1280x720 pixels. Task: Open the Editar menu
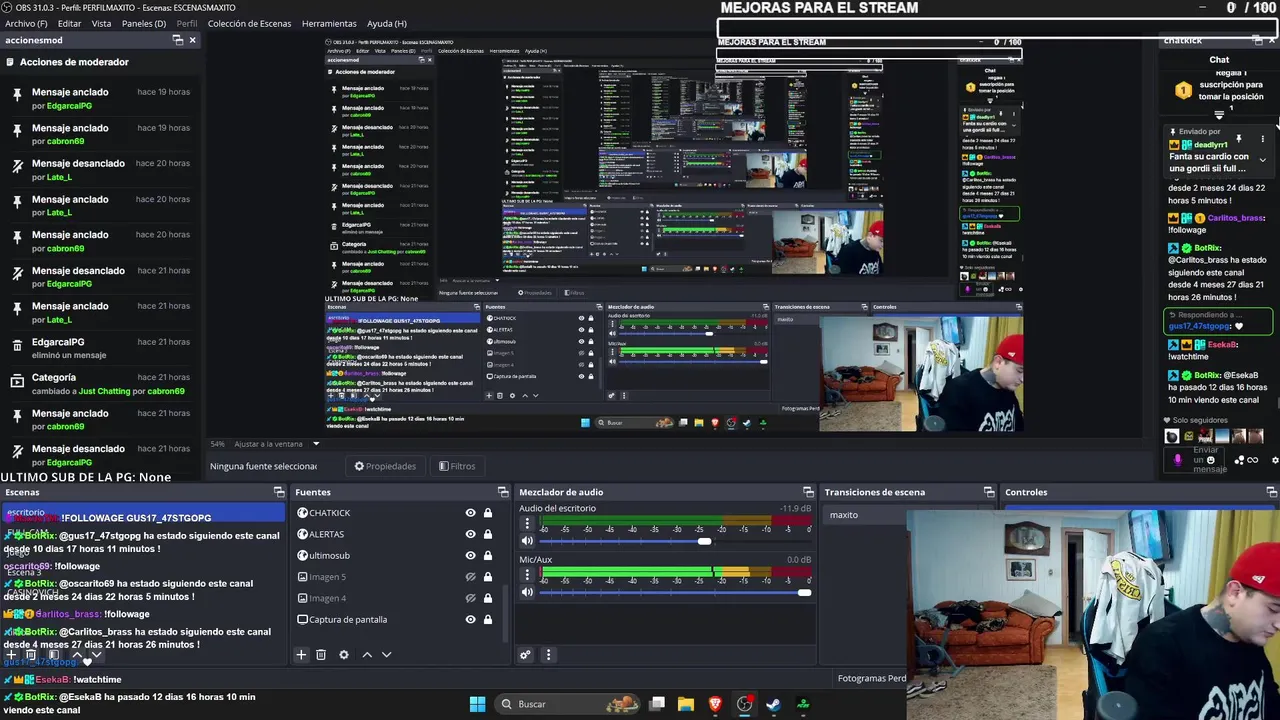(70, 23)
